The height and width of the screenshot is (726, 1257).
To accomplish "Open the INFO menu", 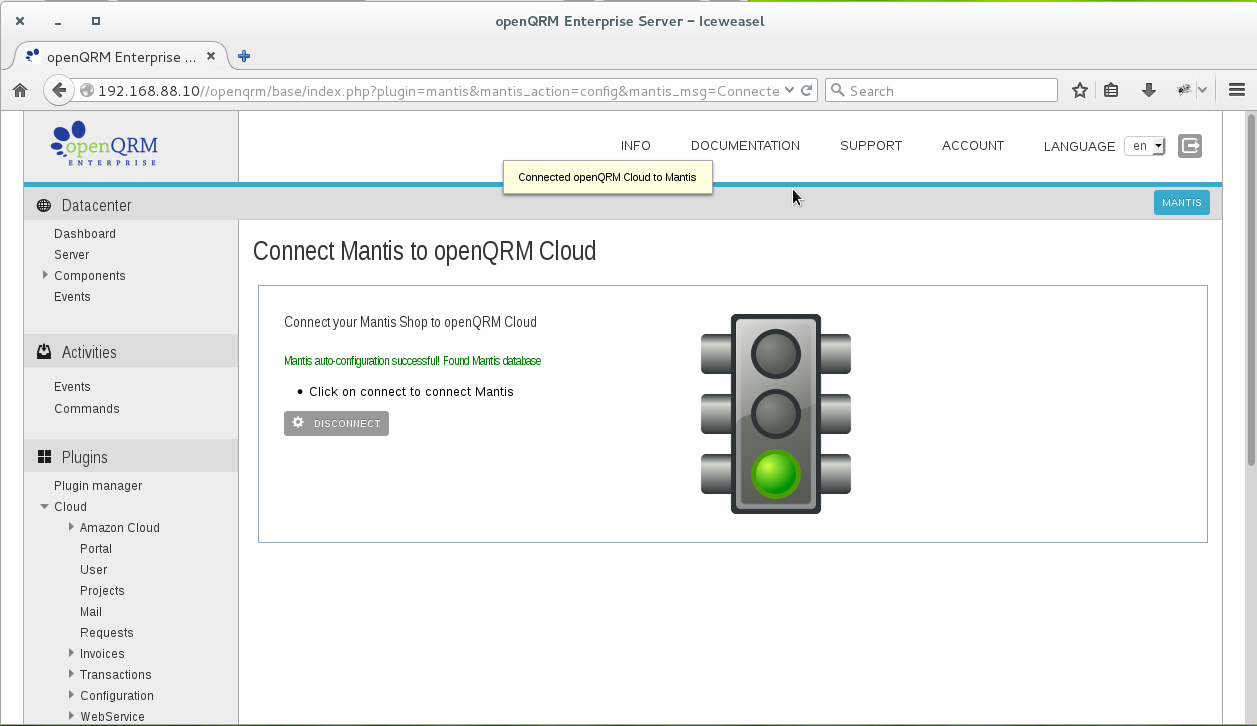I will coord(636,146).
